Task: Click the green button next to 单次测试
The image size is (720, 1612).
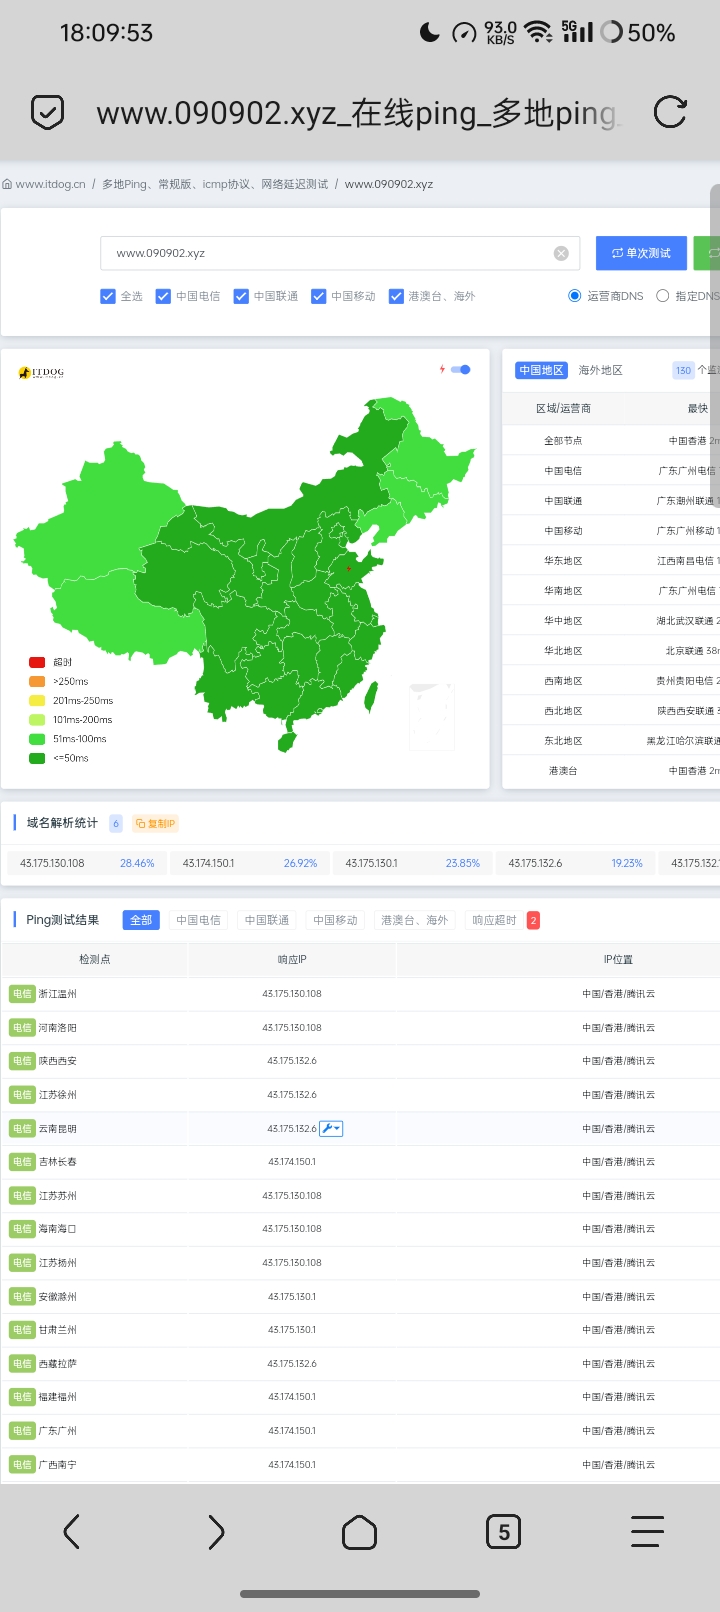Action: 707,253
